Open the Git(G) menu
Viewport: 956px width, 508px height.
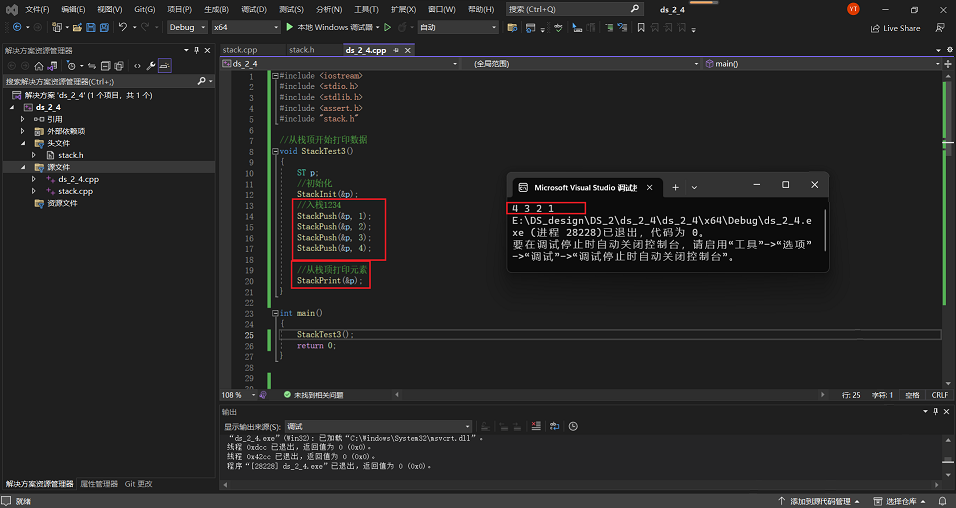144,9
